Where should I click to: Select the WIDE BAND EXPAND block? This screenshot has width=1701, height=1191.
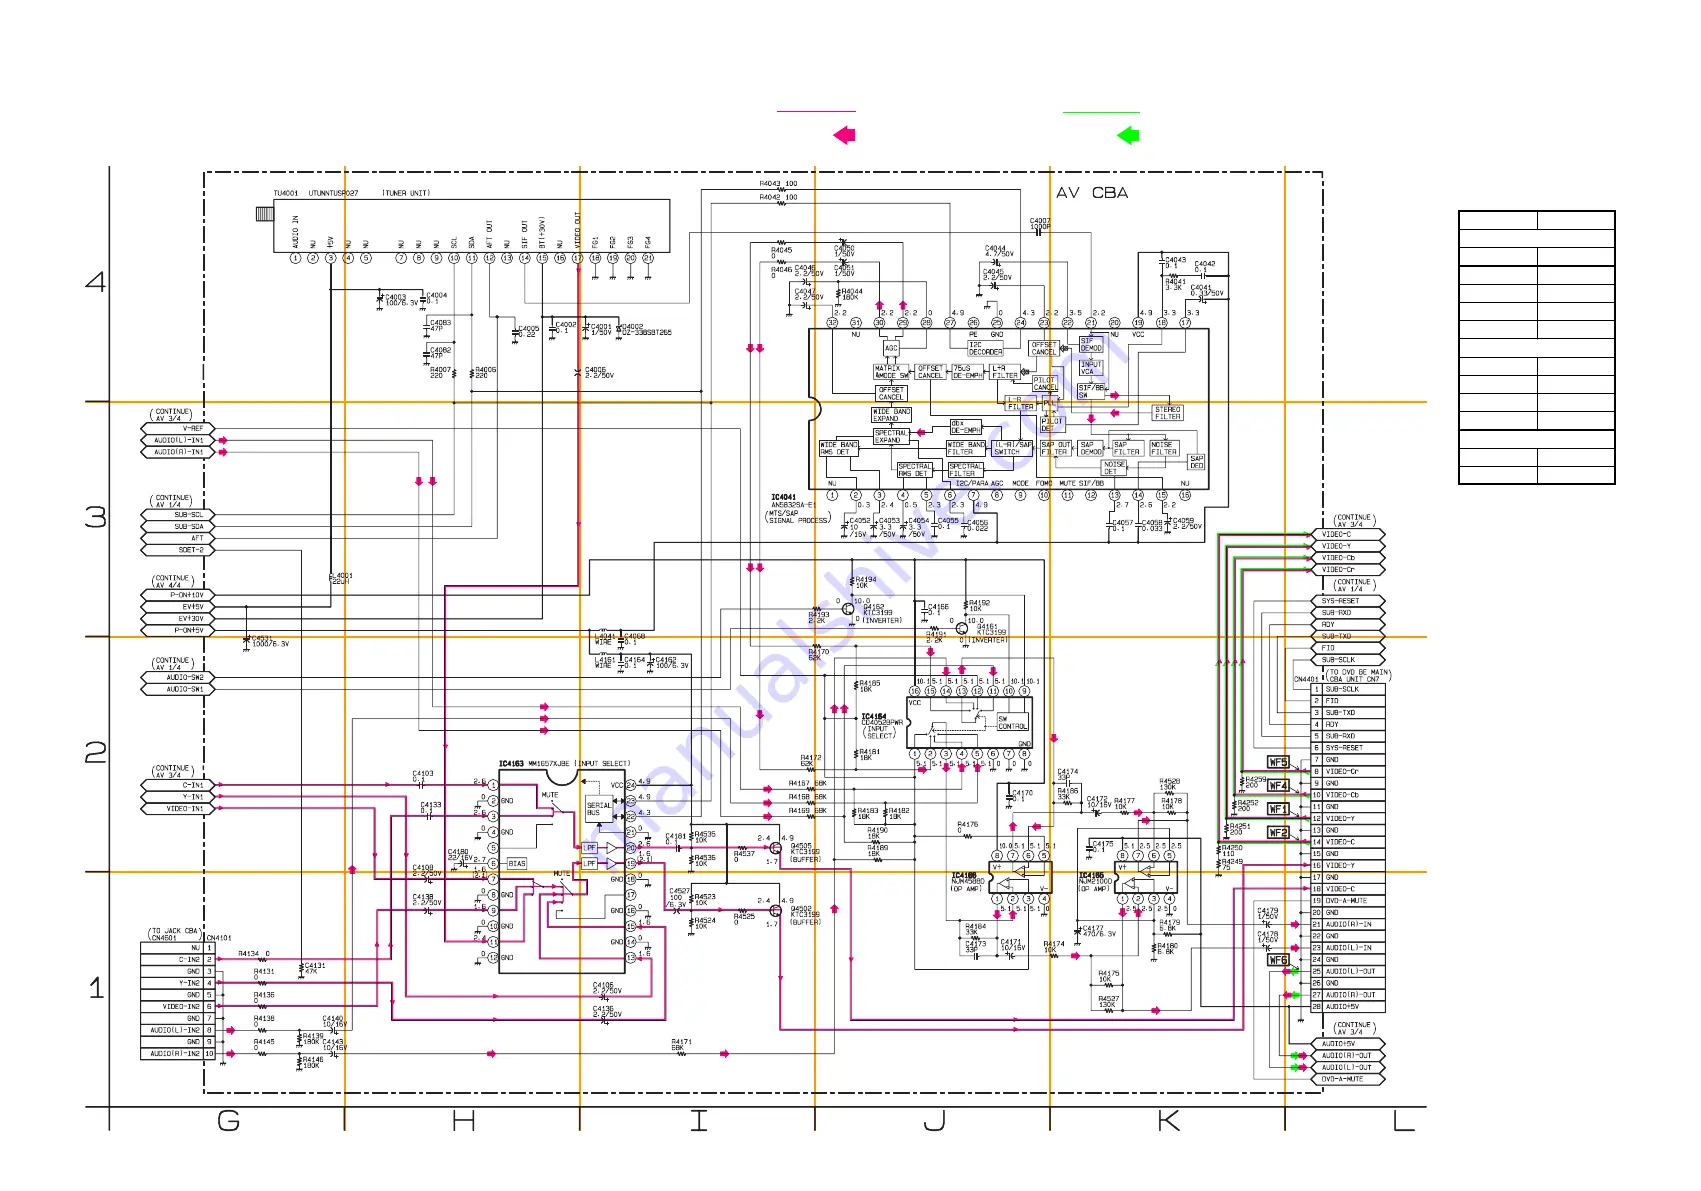(x=891, y=415)
